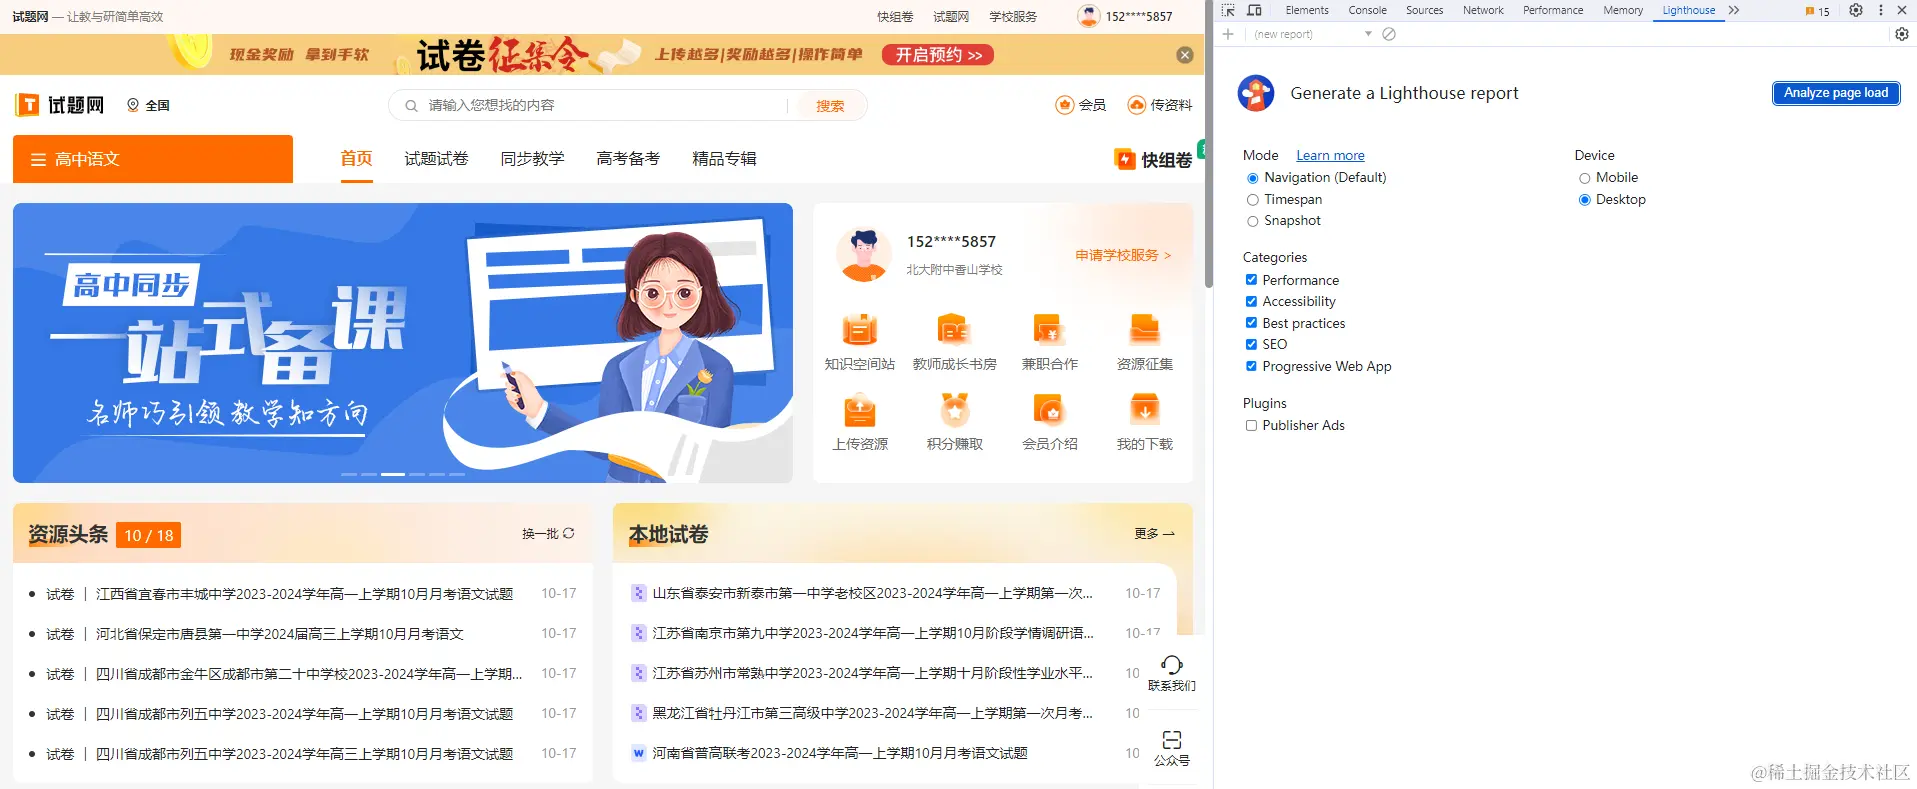Click the Analyze page load button
Viewport: 1917px width, 789px height.
tap(1836, 93)
